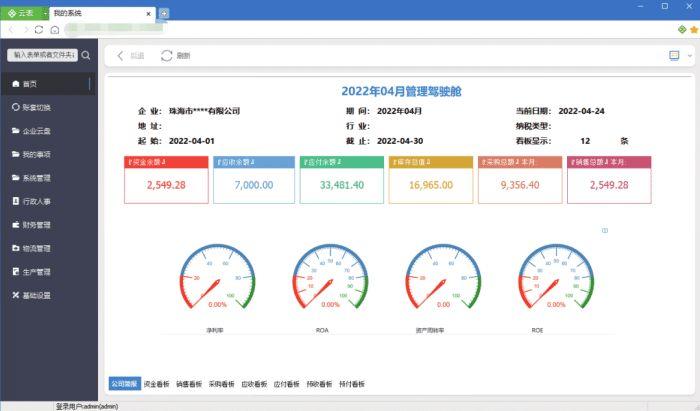Click the red funds balance card 2,549.28
Image resolution: width=700 pixels, height=411 pixels.
pos(167,180)
